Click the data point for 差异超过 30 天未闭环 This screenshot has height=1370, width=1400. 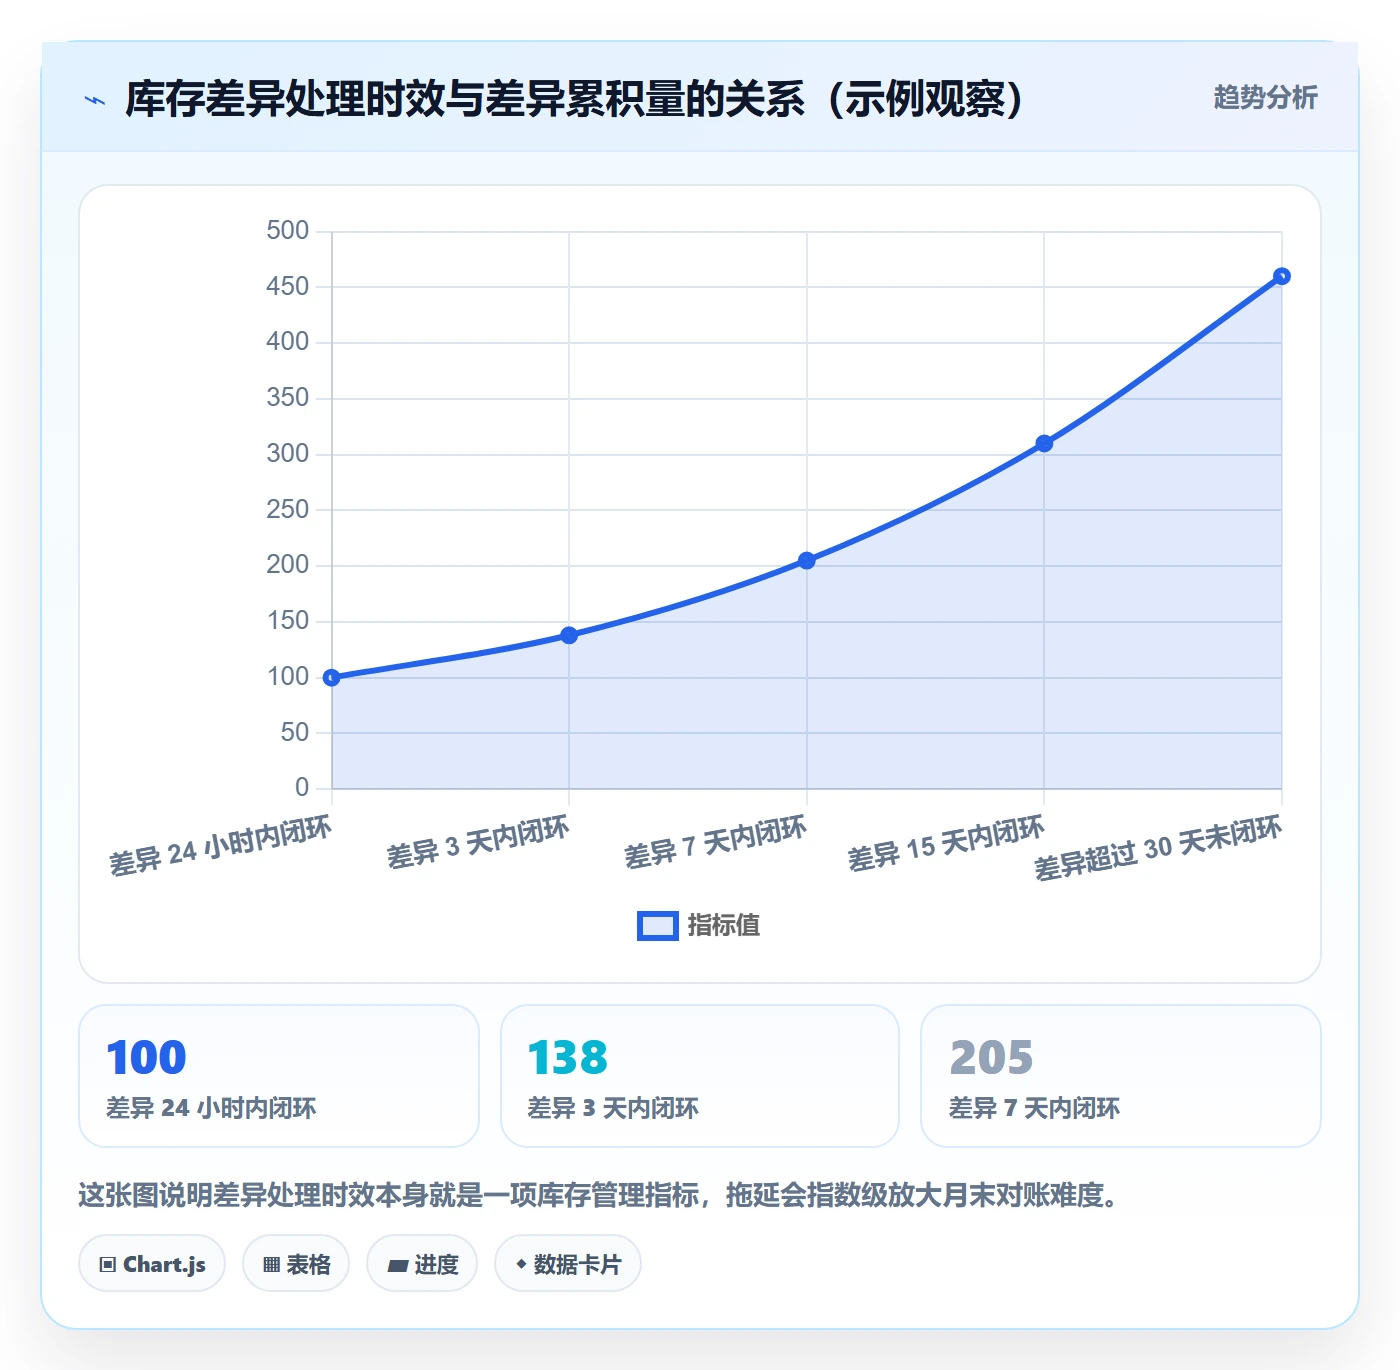pos(1282,276)
